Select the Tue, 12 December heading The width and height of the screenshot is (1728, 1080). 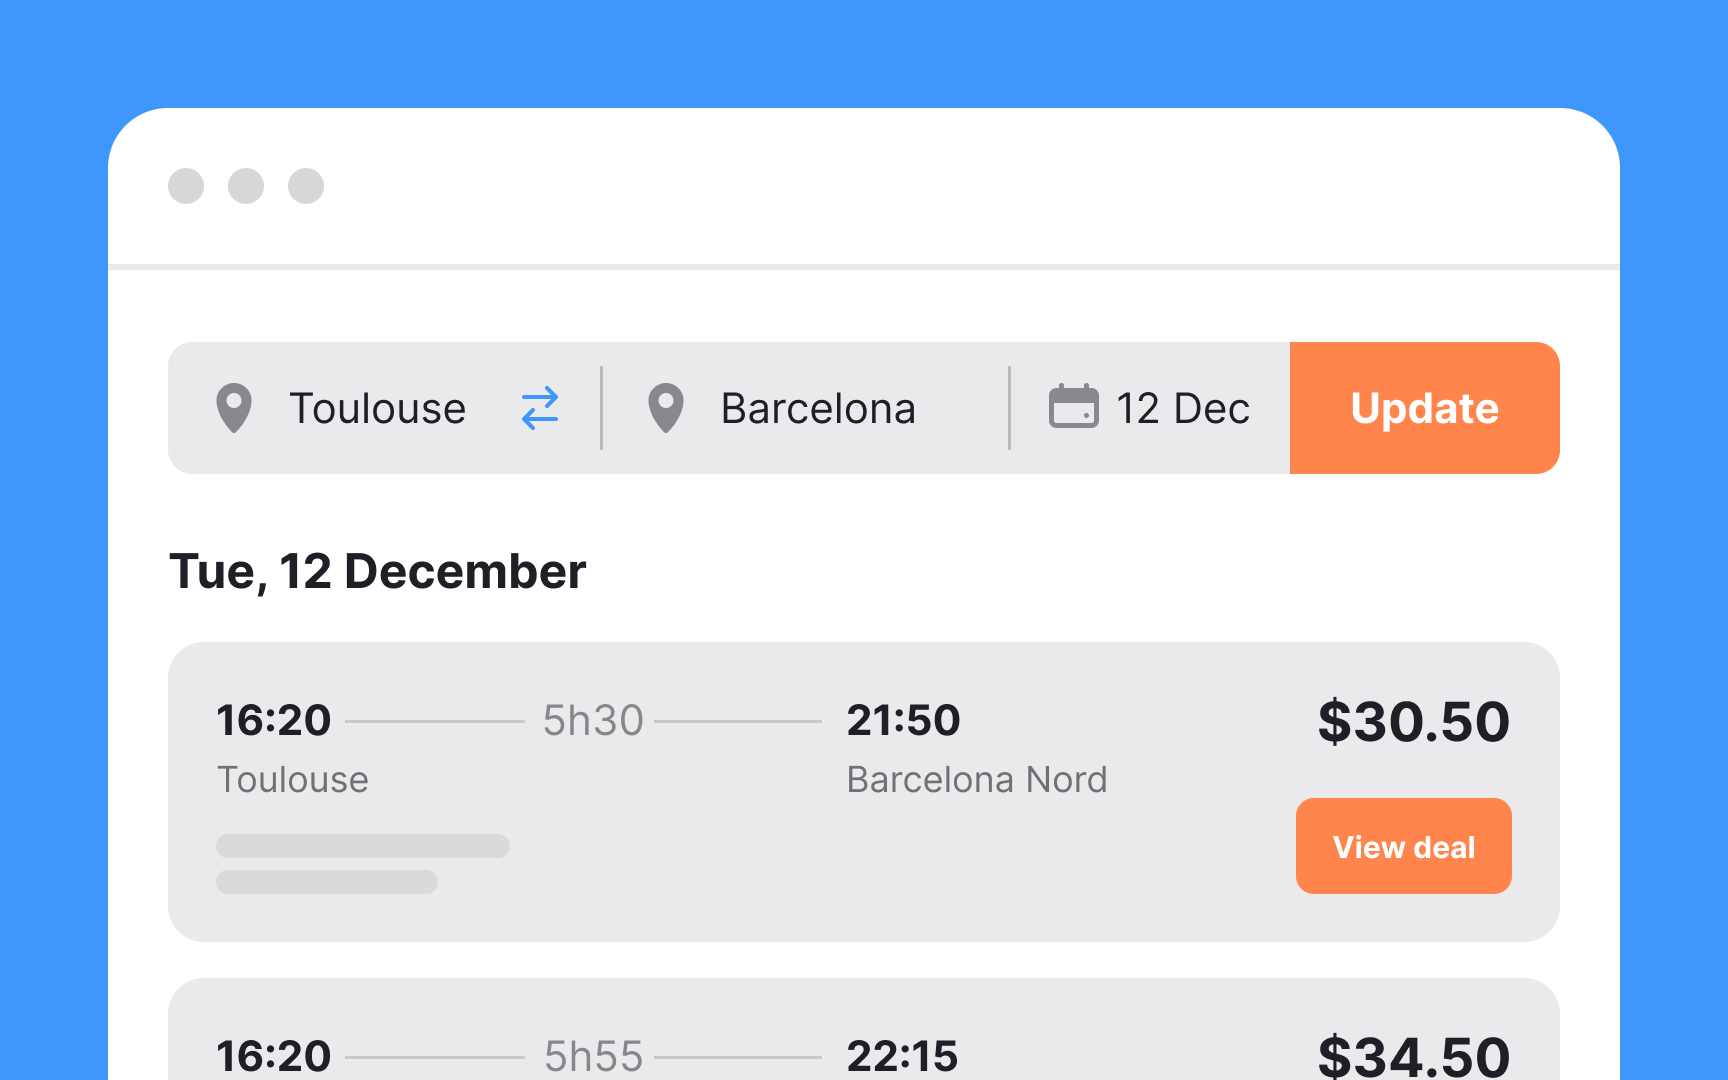378,570
